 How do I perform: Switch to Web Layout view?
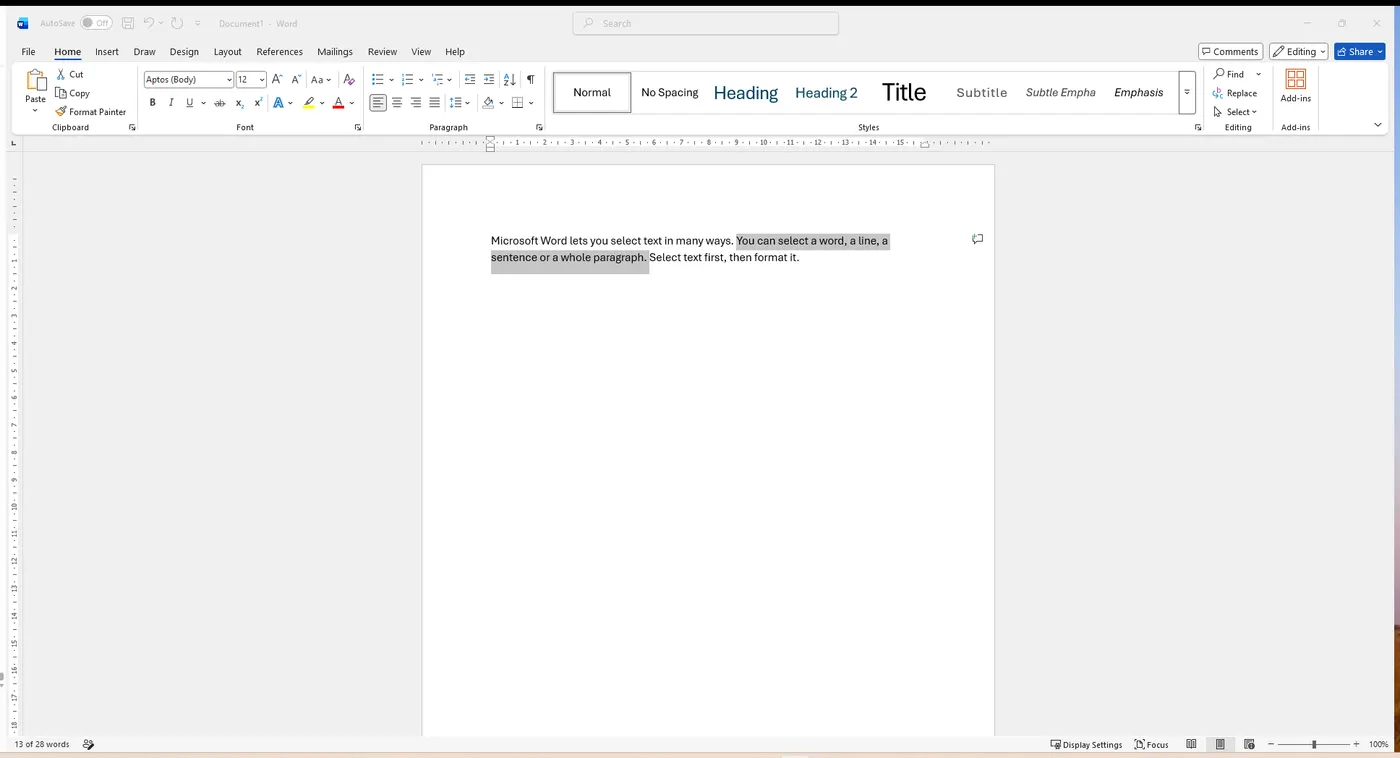pyautogui.click(x=1249, y=744)
